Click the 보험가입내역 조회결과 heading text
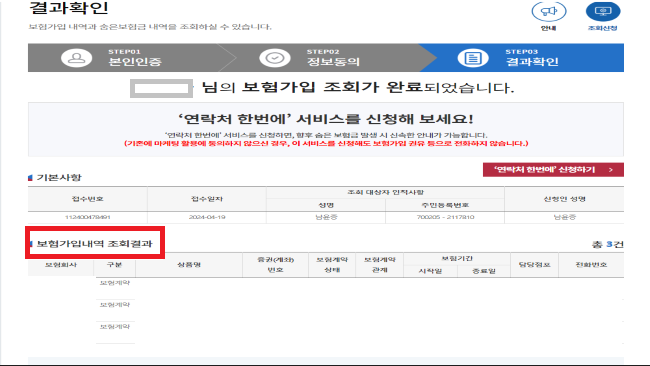The height and width of the screenshot is (366, 650). point(95,244)
